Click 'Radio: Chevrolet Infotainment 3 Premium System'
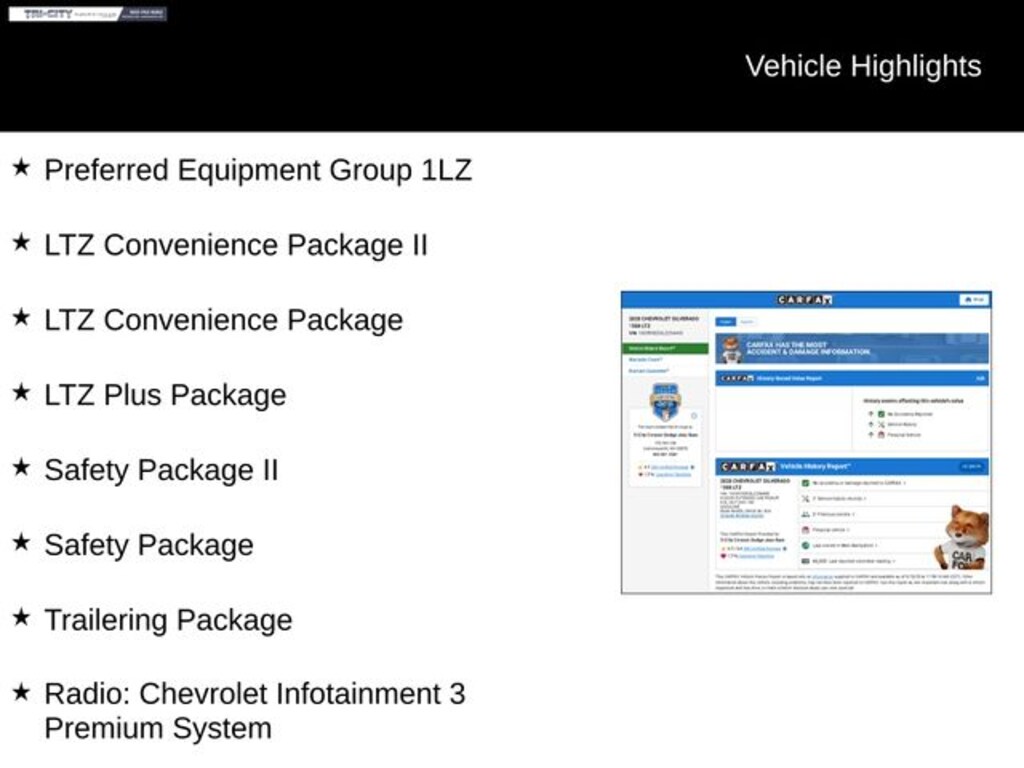Viewport: 1024px width, 768px height. pyautogui.click(x=255, y=711)
